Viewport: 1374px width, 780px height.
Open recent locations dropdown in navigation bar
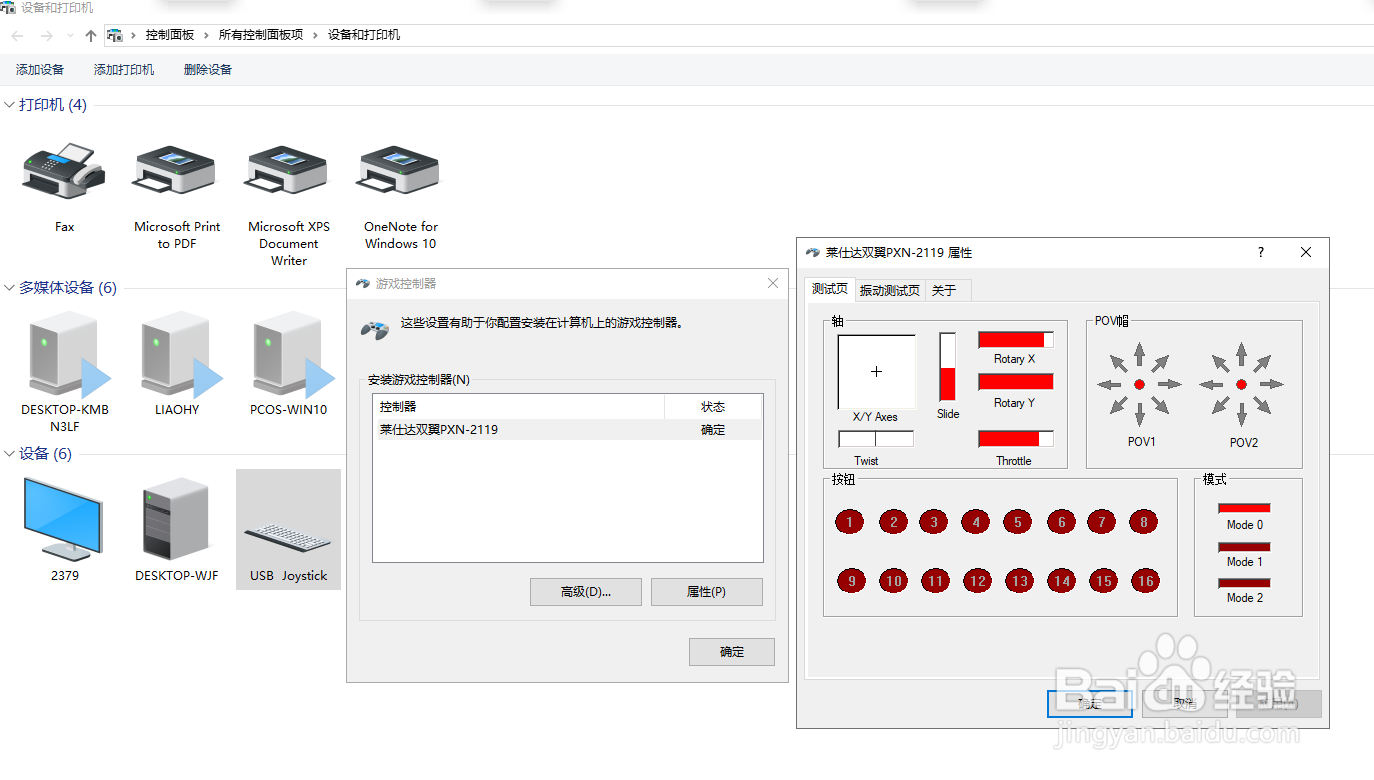70,35
